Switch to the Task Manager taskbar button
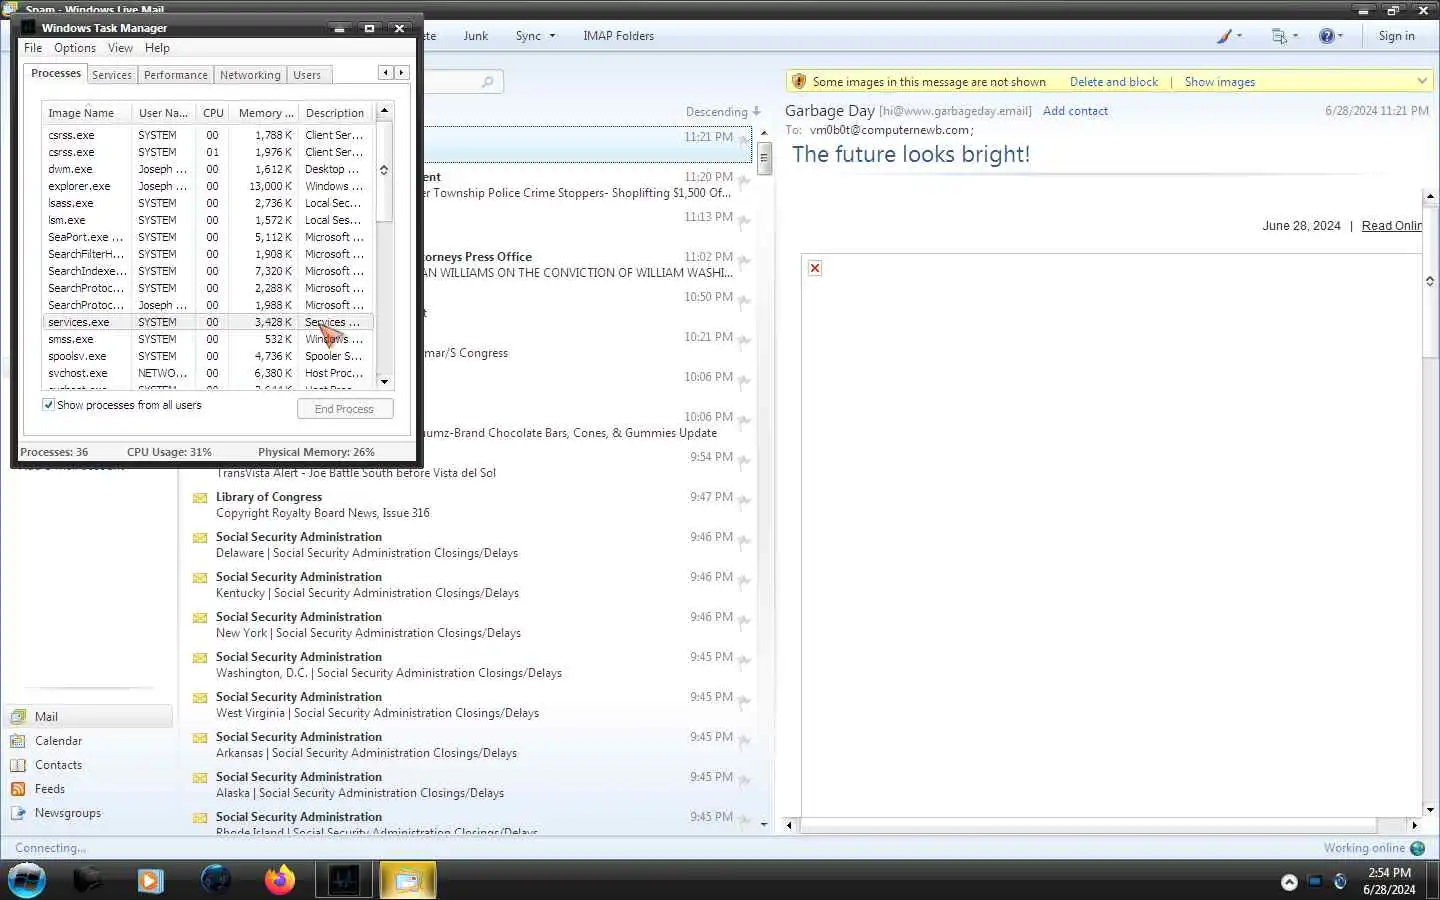The width and height of the screenshot is (1440, 900). coord(344,881)
